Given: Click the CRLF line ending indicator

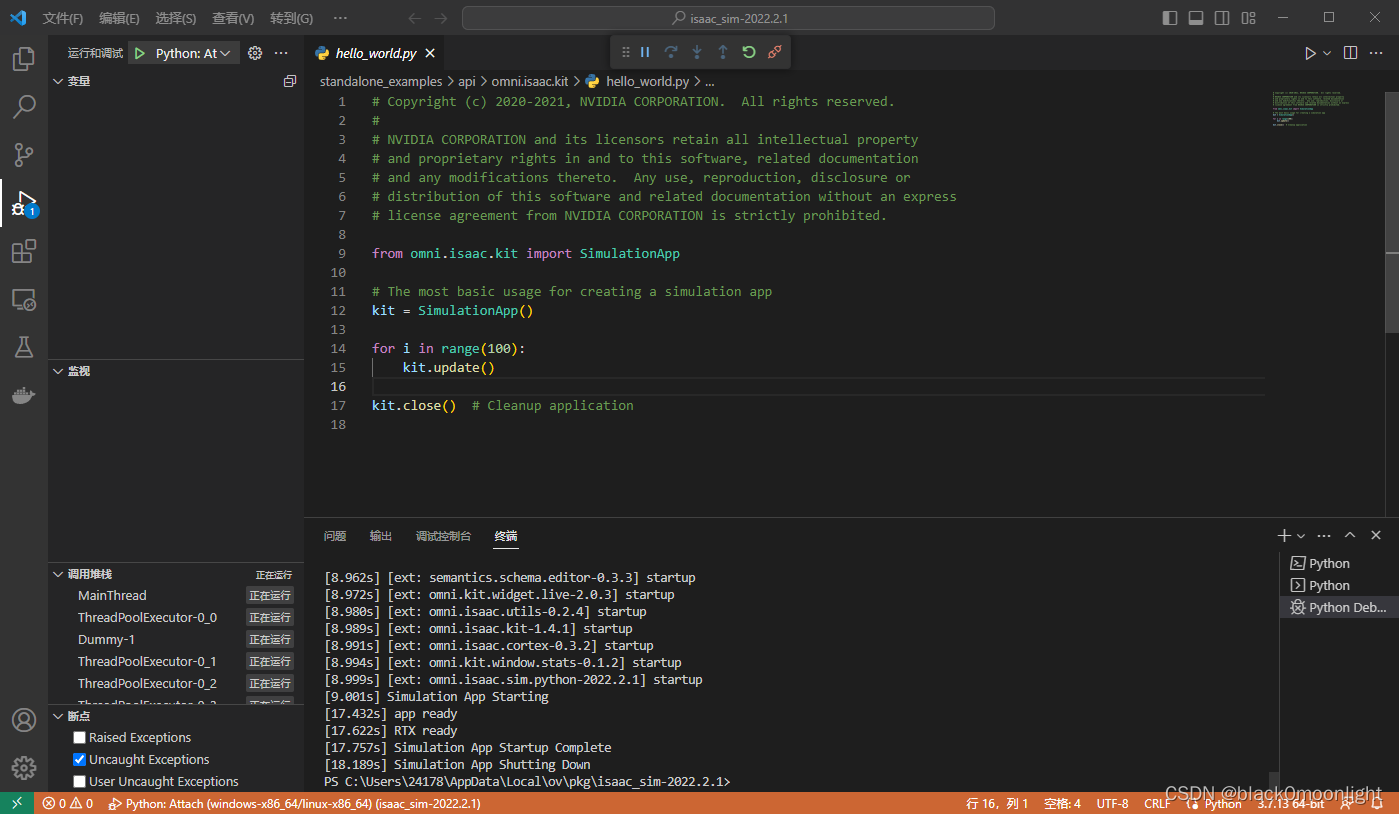Looking at the screenshot, I should pos(1157,803).
